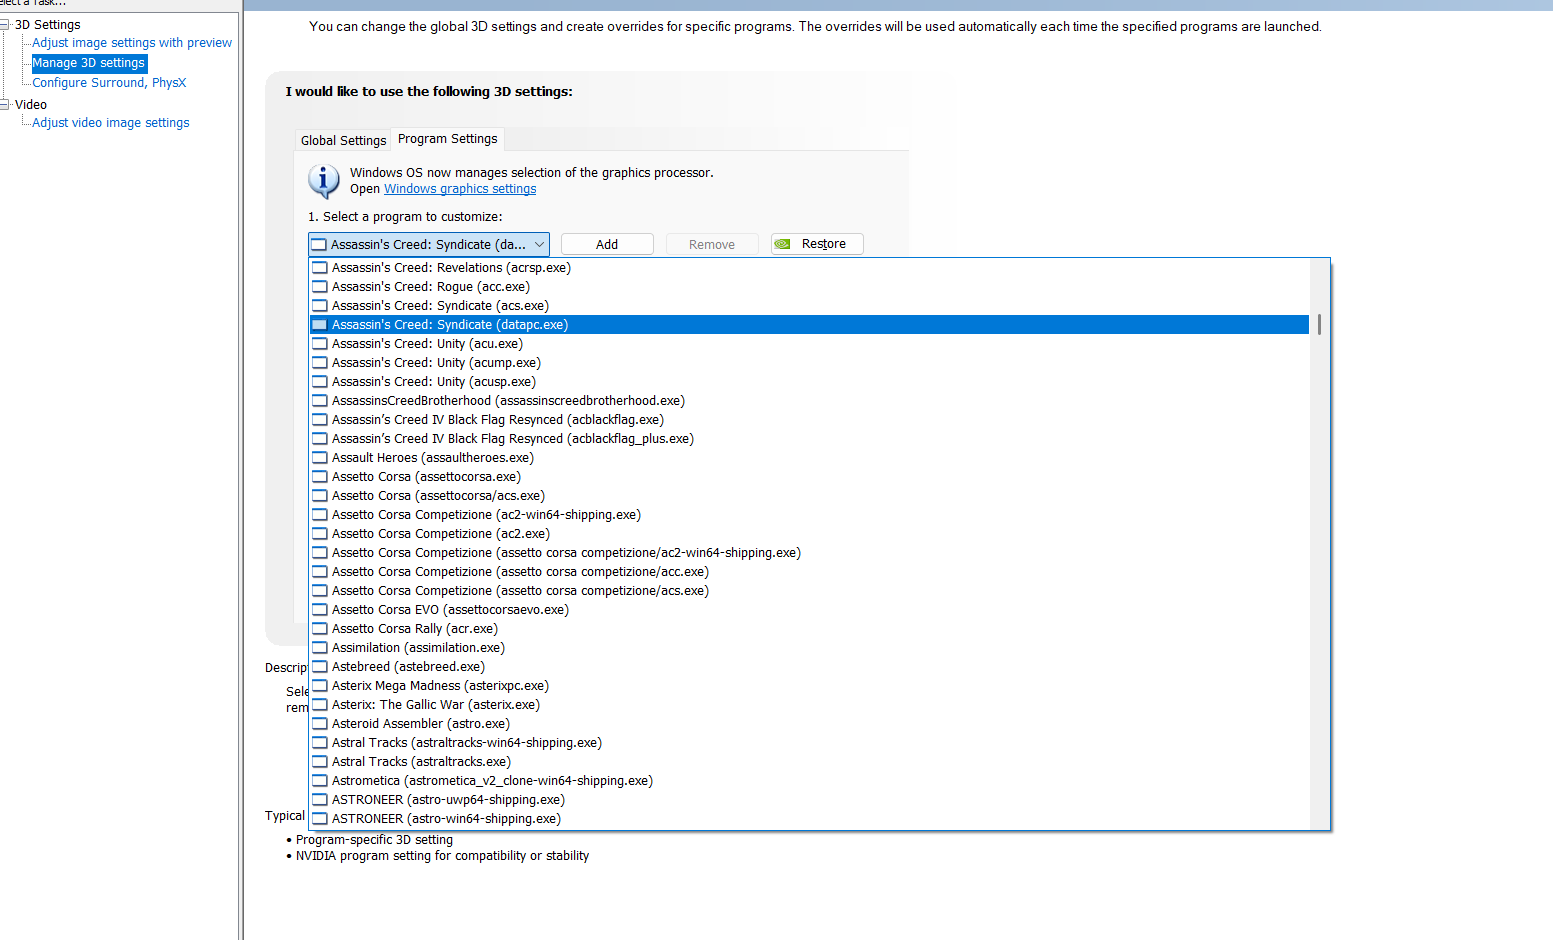Click the icon beside Assetto Corsa (assettocorsa.exe)
1553x940 pixels.
pyautogui.click(x=320, y=477)
